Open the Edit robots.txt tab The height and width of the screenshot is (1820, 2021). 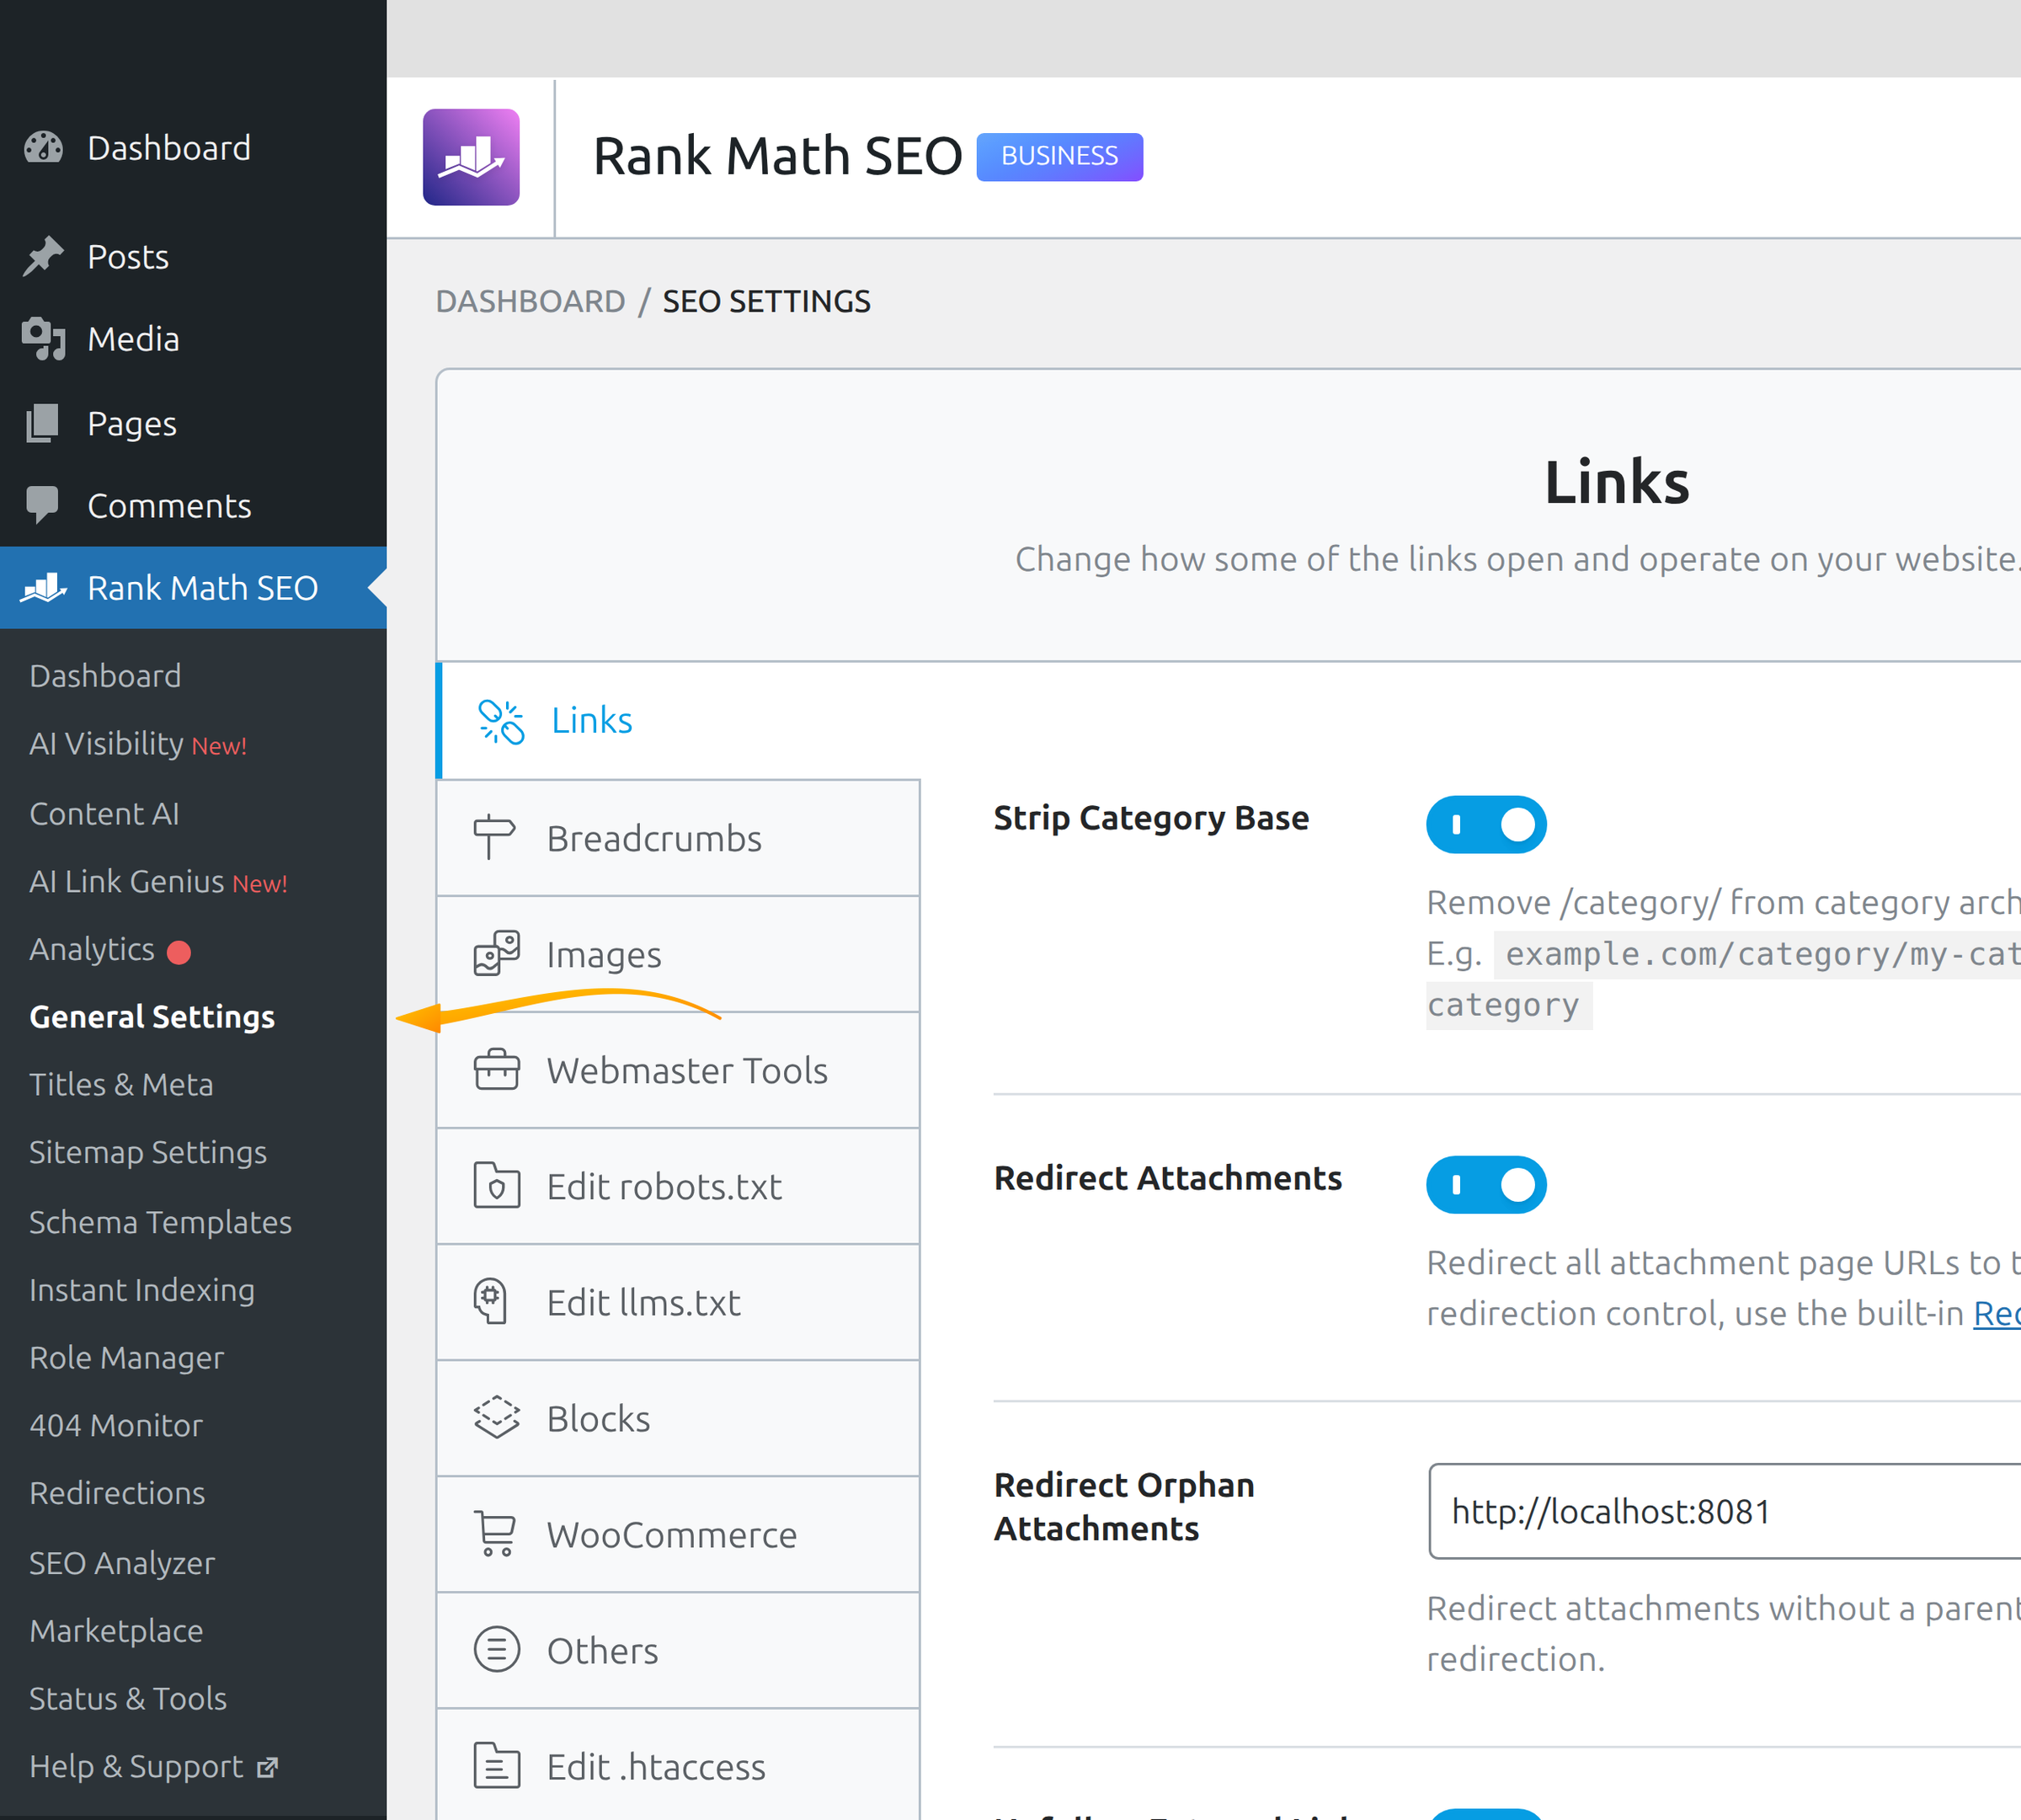click(x=679, y=1186)
